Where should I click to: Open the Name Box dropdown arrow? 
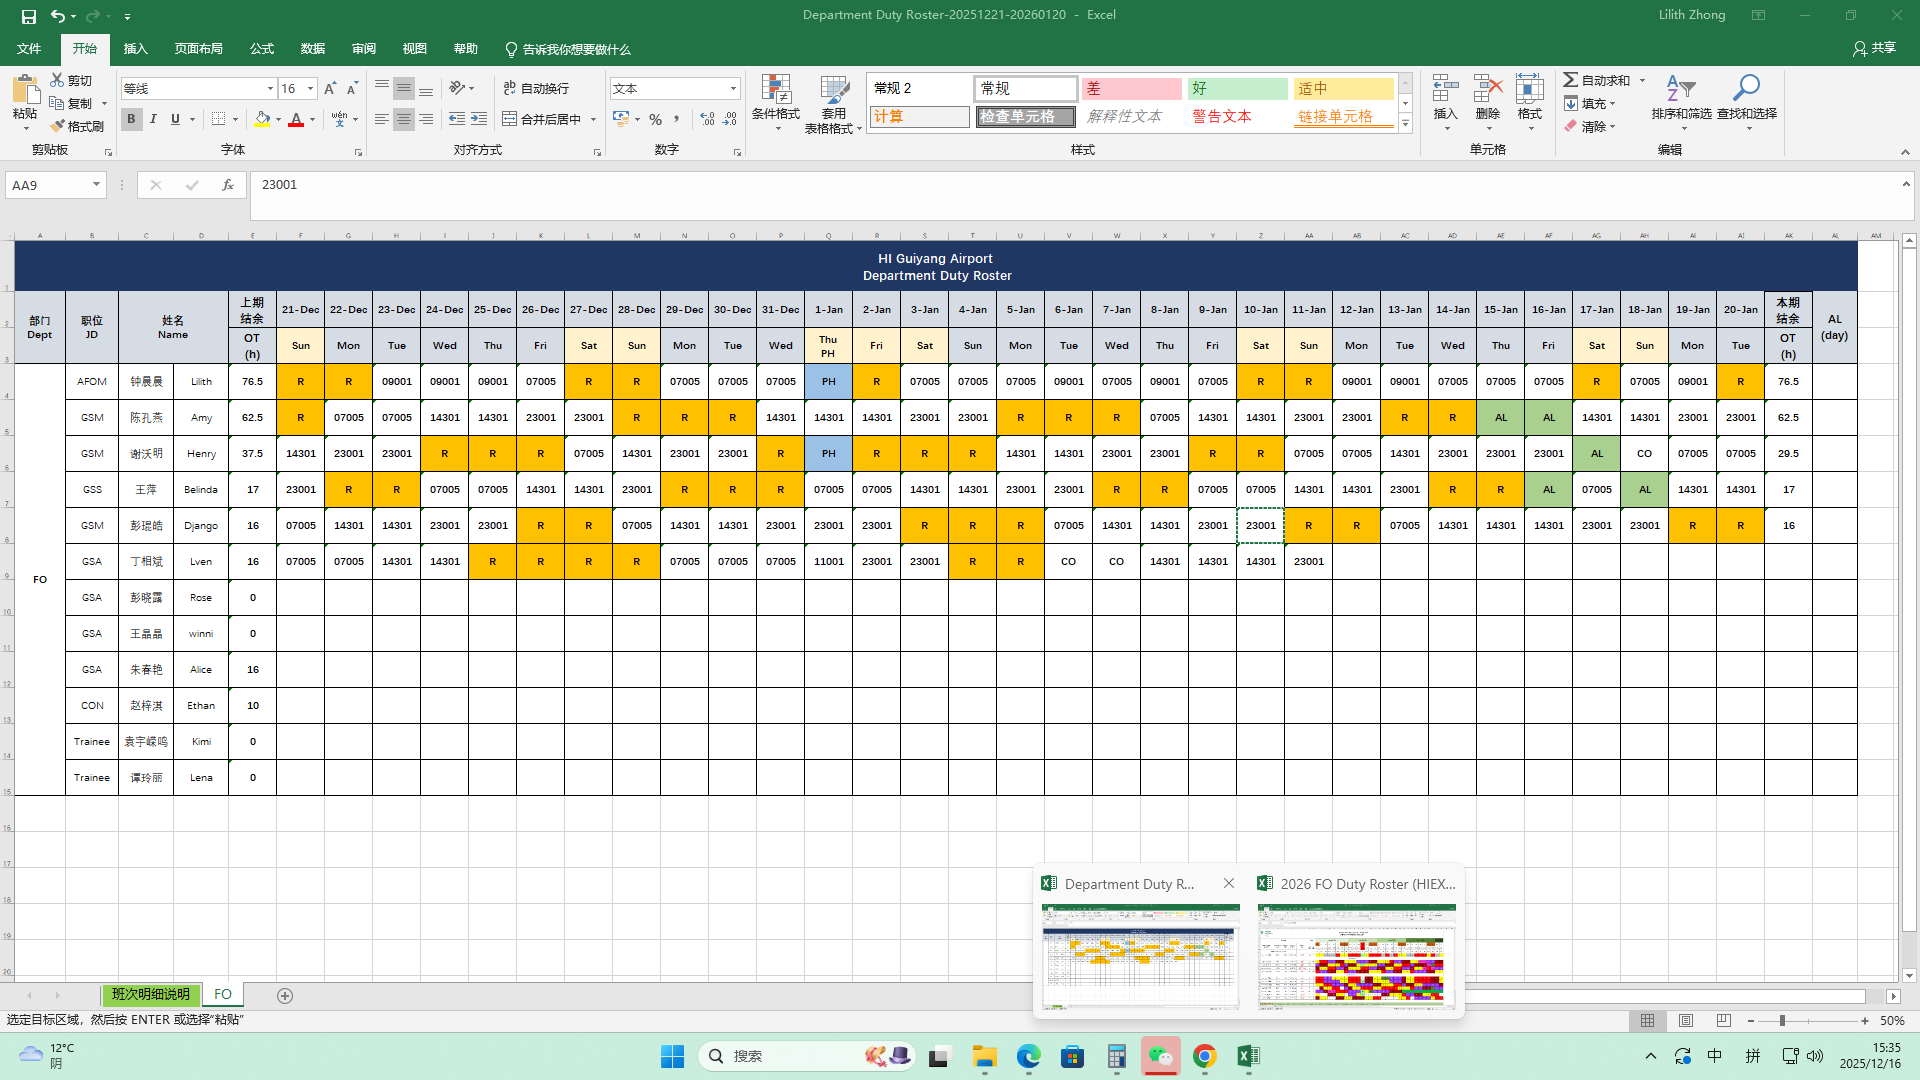(96, 185)
